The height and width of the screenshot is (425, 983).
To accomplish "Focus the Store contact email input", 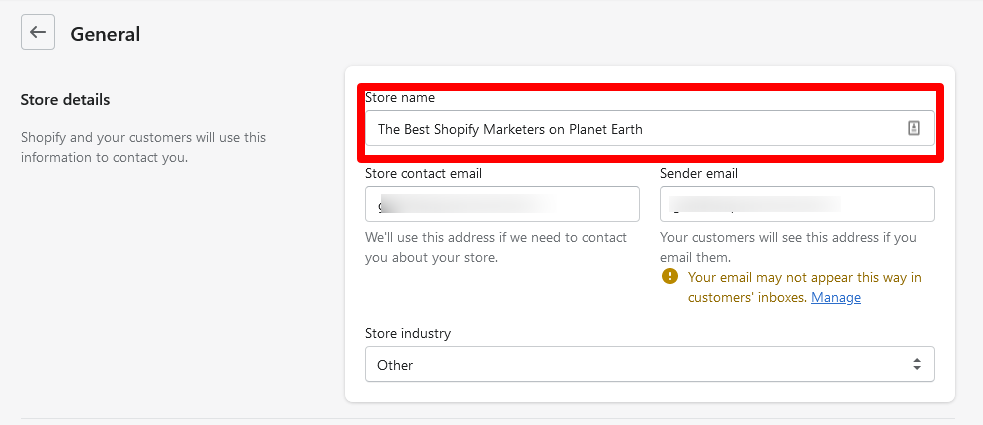I will pyautogui.click(x=502, y=204).
